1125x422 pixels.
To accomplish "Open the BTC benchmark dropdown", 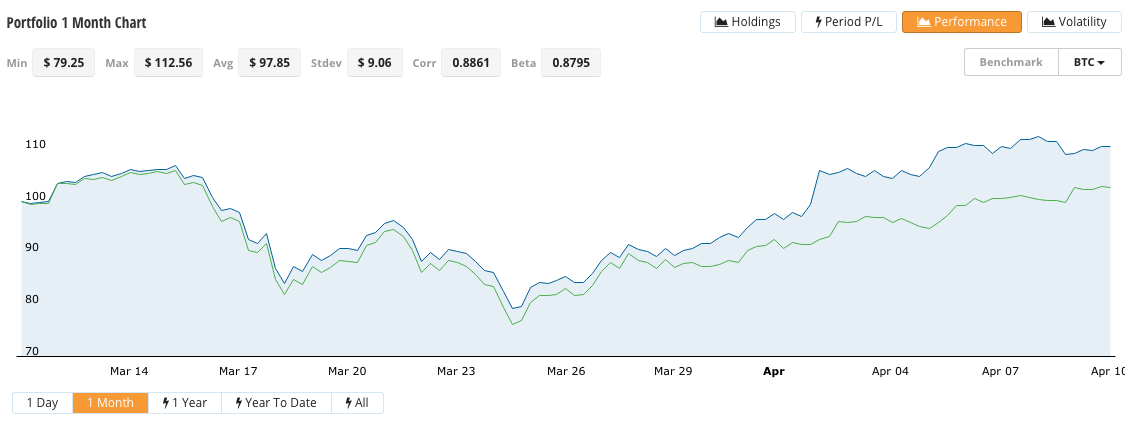I will (x=1088, y=62).
